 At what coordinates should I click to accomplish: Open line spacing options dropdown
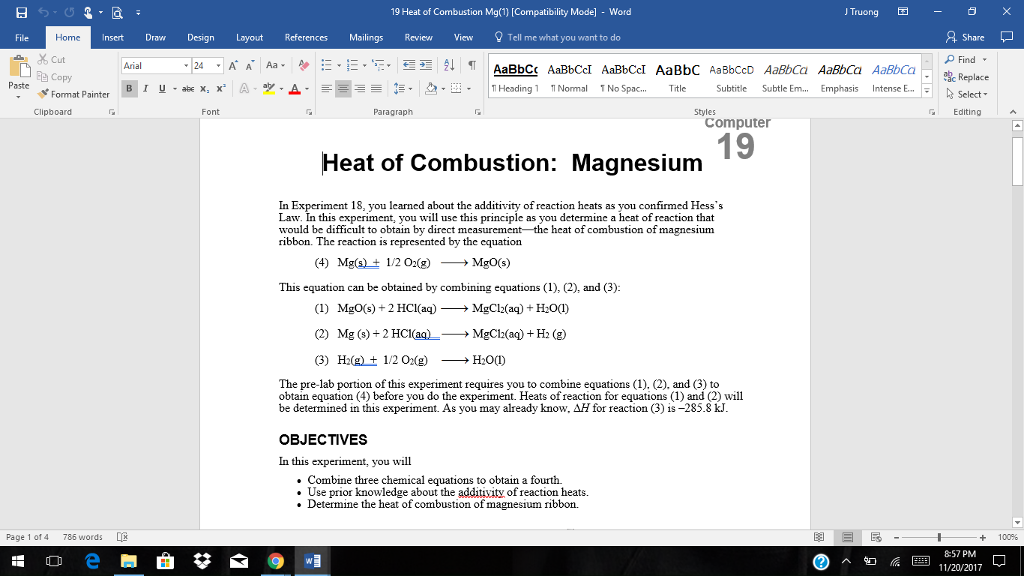tap(410, 89)
